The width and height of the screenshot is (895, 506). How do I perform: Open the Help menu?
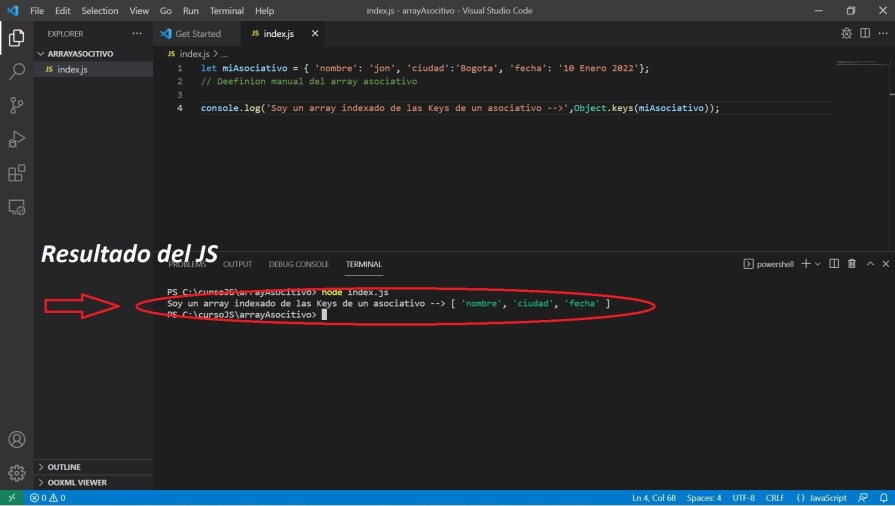pyautogui.click(x=264, y=10)
